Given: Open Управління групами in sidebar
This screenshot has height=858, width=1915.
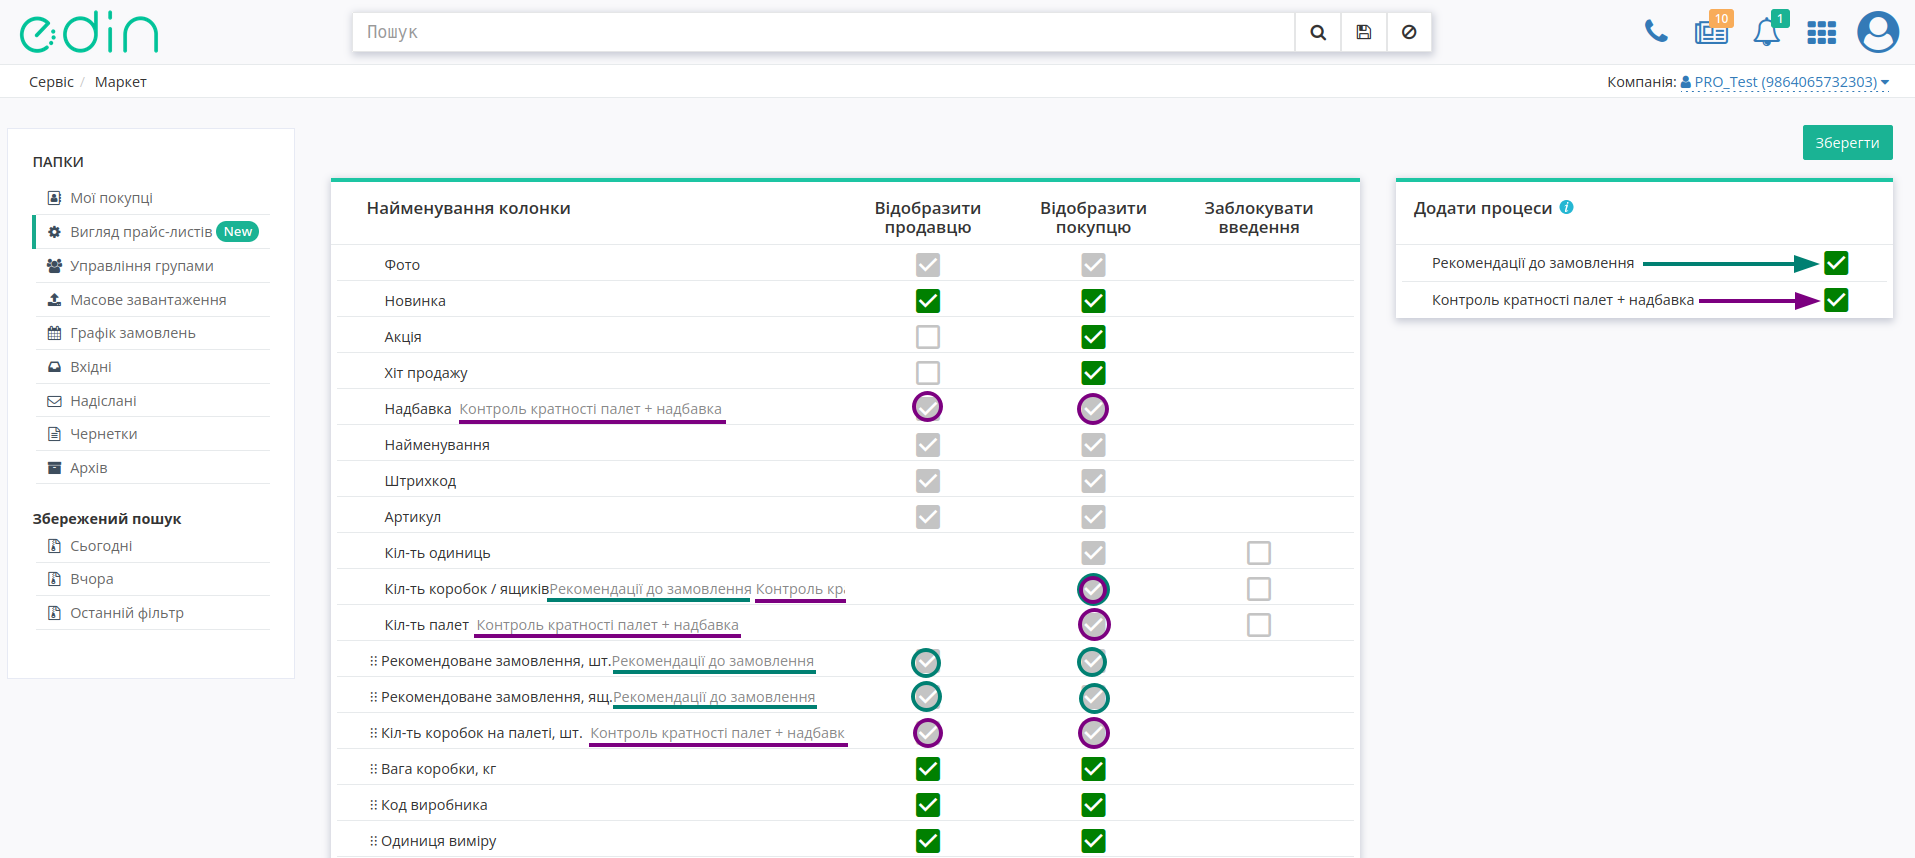Looking at the screenshot, I should pos(141,266).
